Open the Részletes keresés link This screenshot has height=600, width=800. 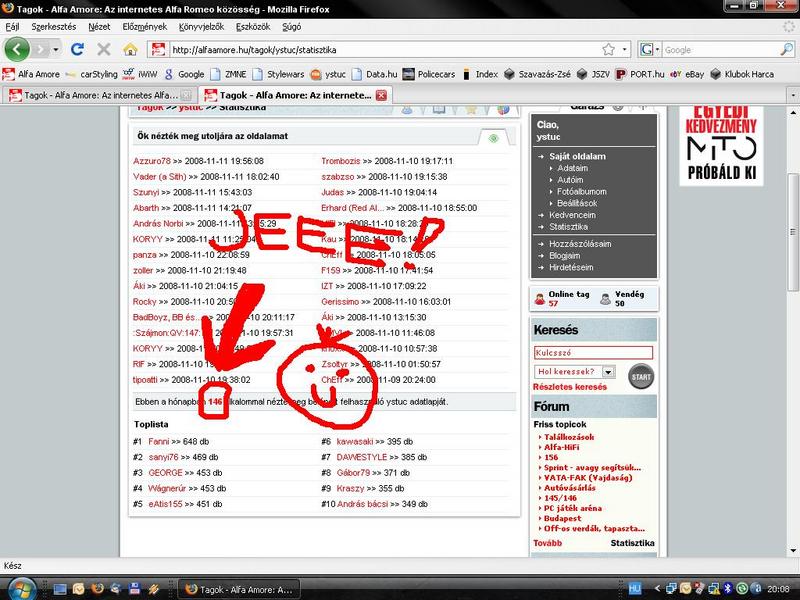[x=570, y=387]
